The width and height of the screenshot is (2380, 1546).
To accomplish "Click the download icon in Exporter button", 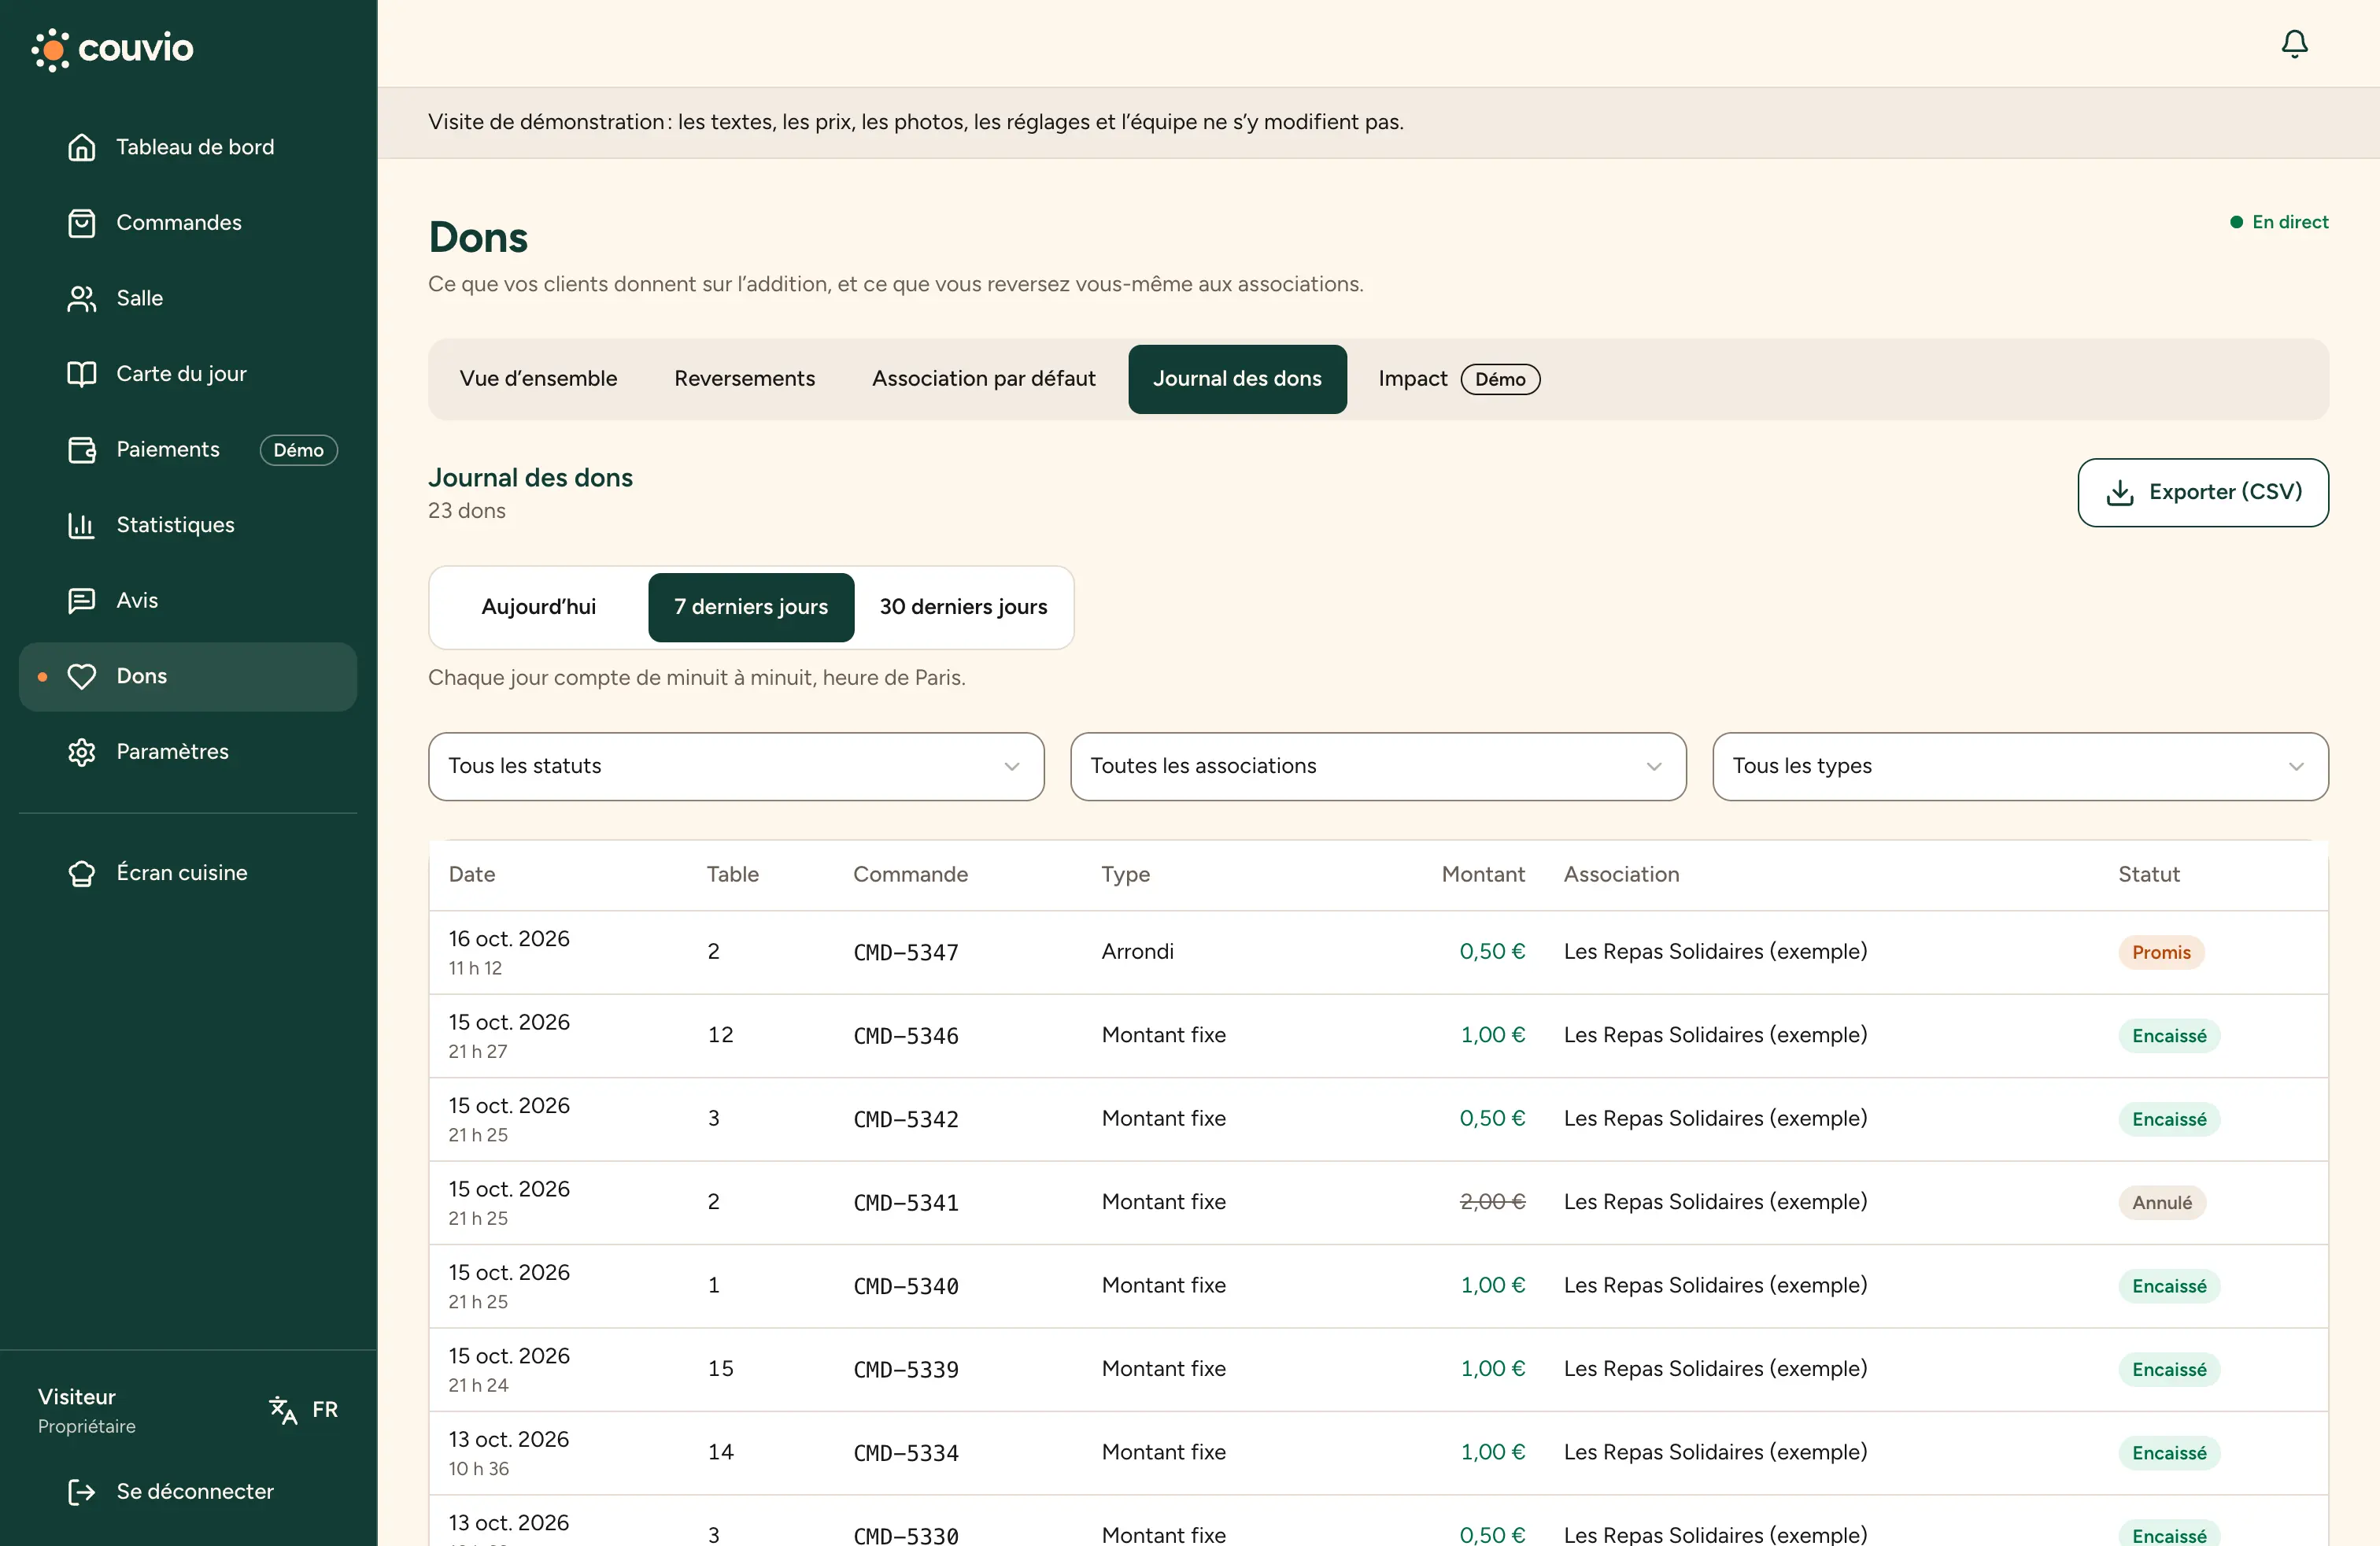I will (2119, 492).
